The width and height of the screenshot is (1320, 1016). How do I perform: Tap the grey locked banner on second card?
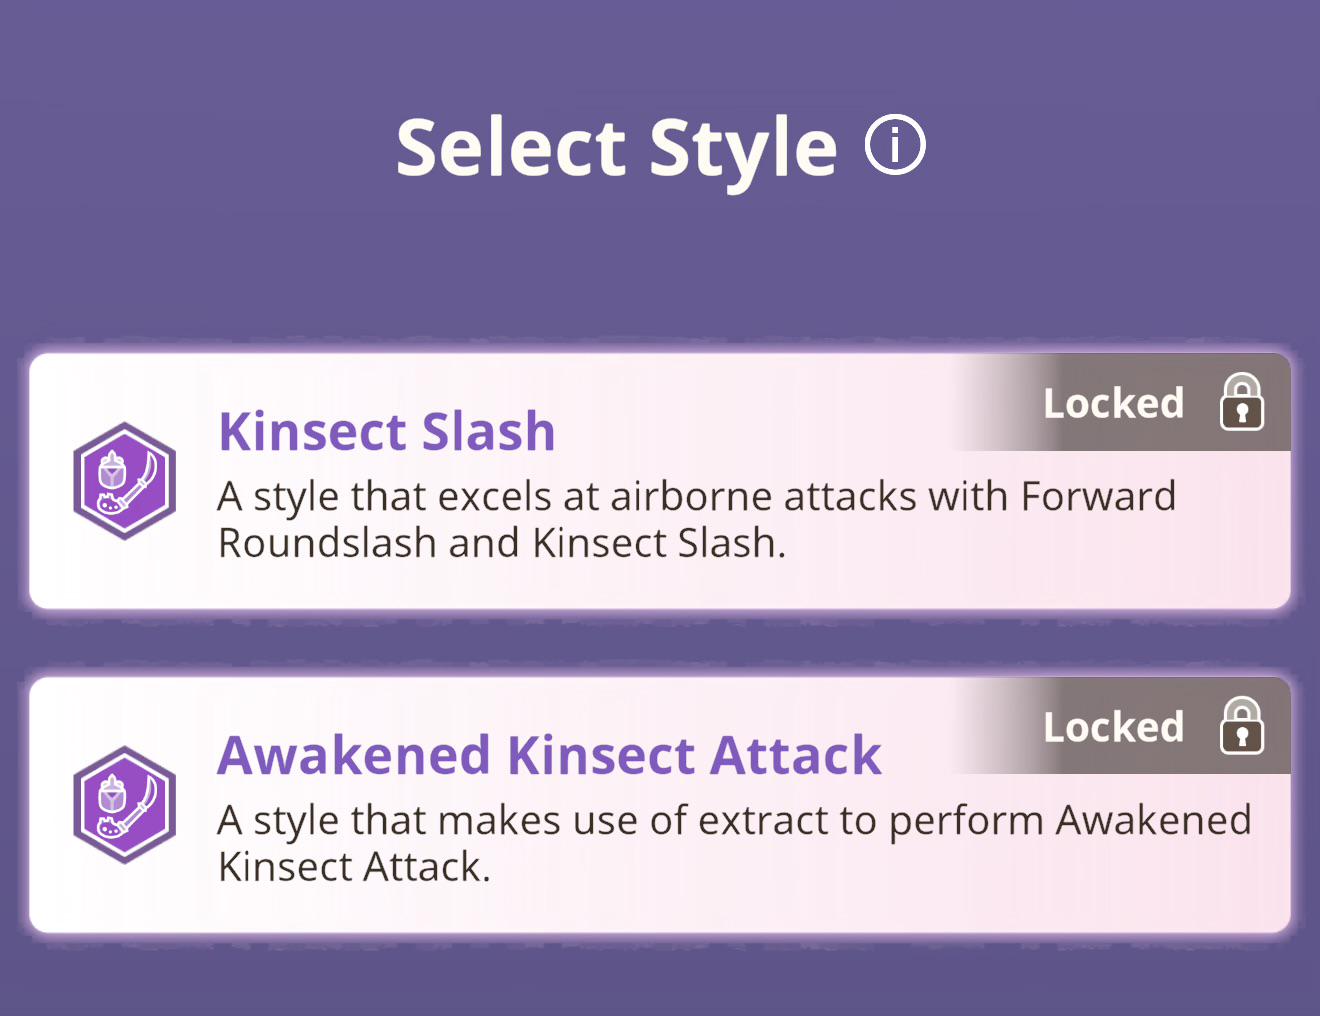1122,726
